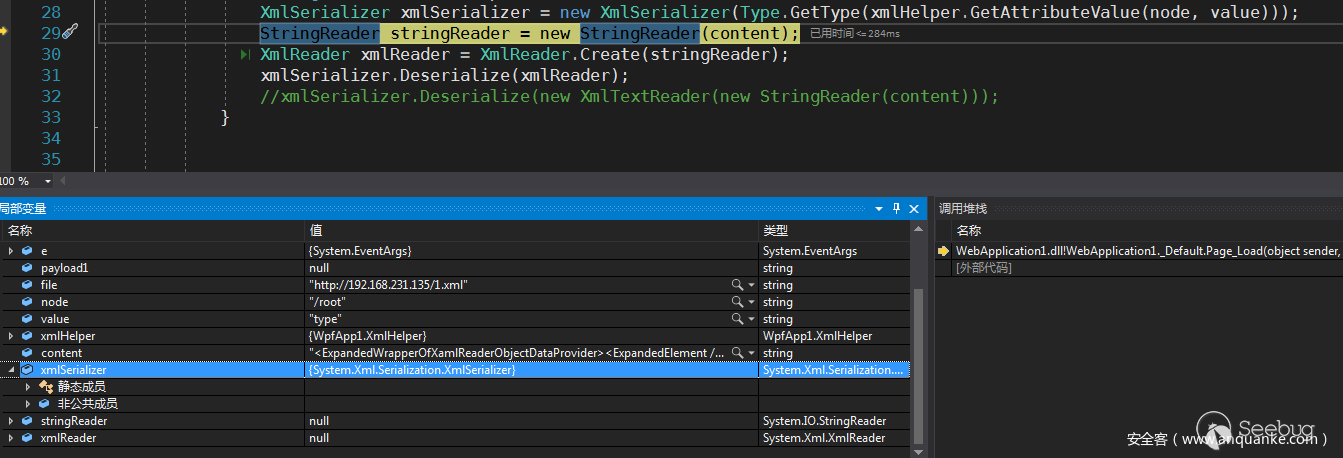1343x458 pixels.
Task: Click the yellow call stack frame arrow
Action: coord(943,251)
